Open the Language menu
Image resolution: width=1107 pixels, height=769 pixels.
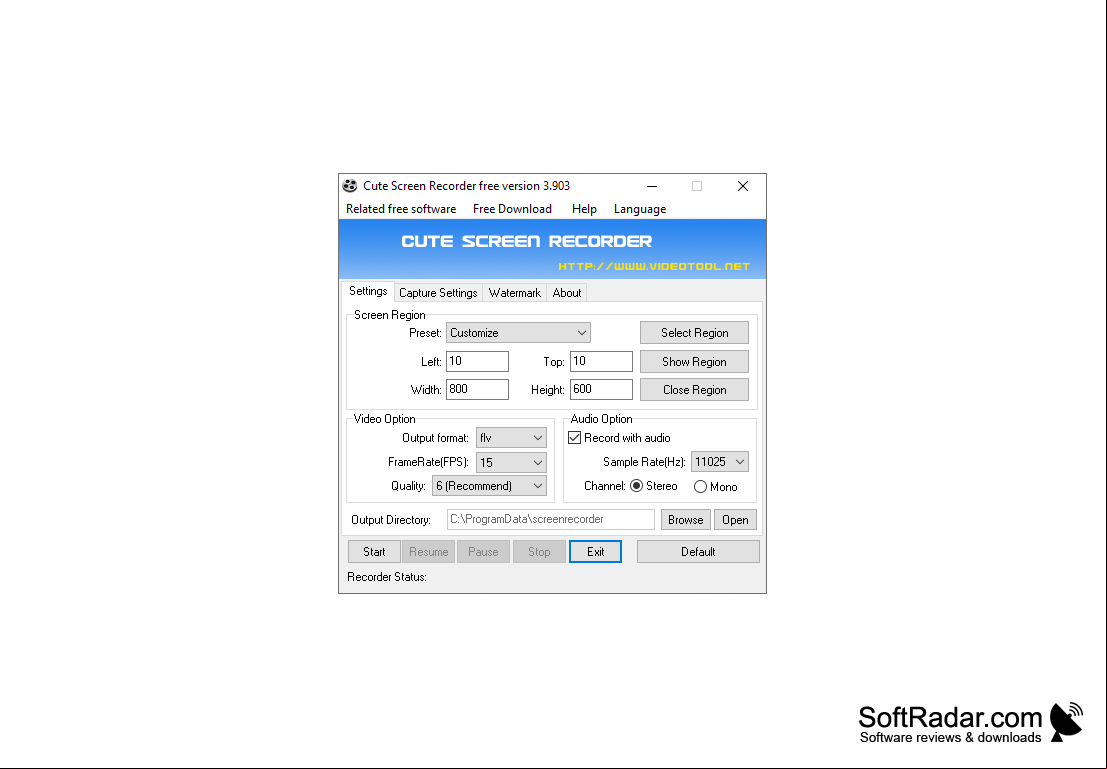click(640, 209)
